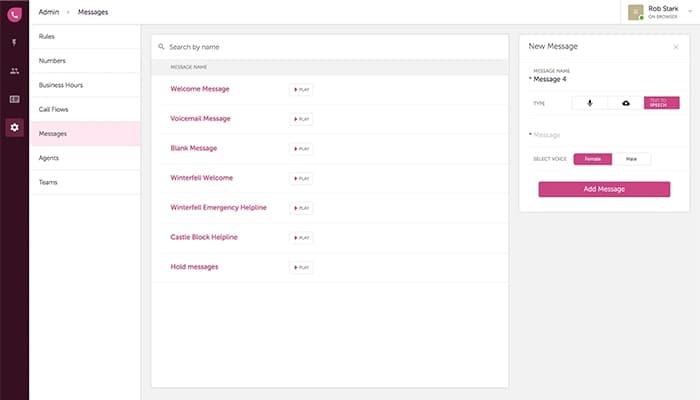
Task: Open the lightning bolt sidebar section
Action: coord(14,43)
